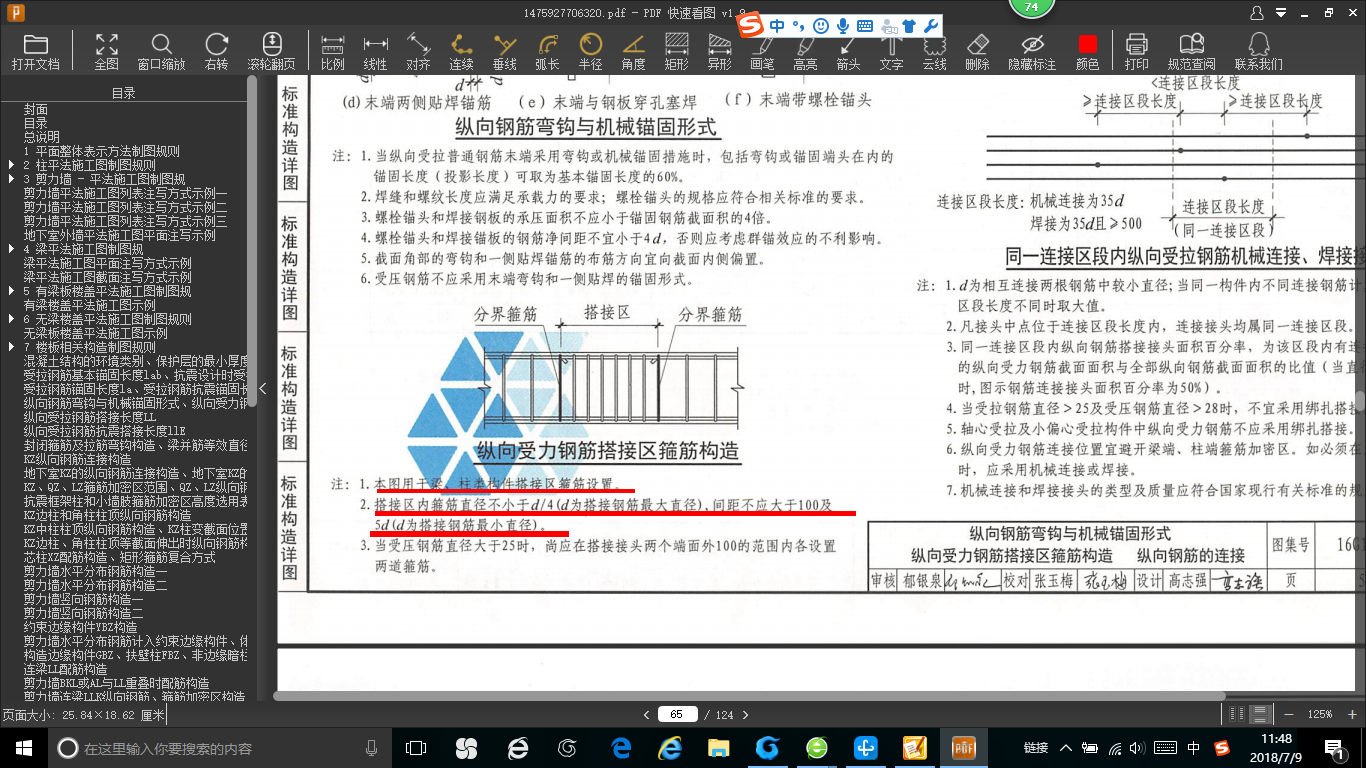Open the 总说明 bookmark
Image resolution: width=1366 pixels, height=768 pixels.
[x=42, y=137]
